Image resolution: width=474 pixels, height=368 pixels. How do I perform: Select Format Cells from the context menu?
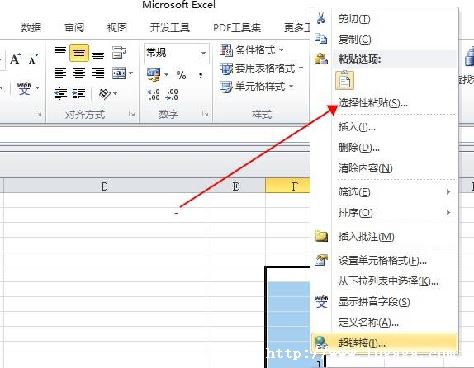(x=382, y=260)
